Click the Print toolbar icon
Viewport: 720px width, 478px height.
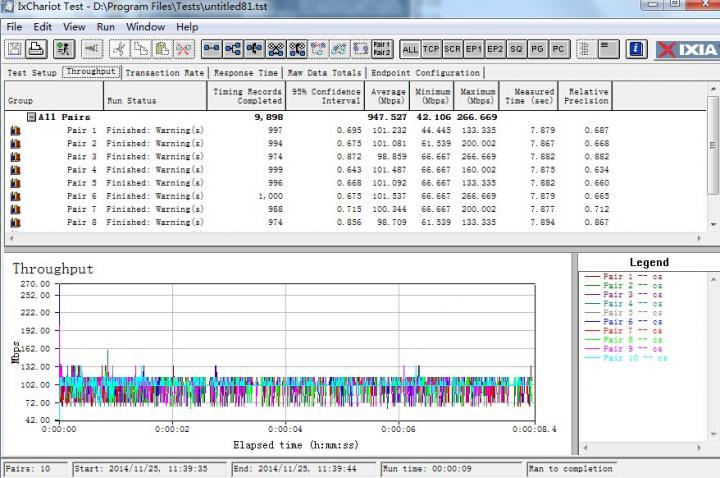pos(36,49)
